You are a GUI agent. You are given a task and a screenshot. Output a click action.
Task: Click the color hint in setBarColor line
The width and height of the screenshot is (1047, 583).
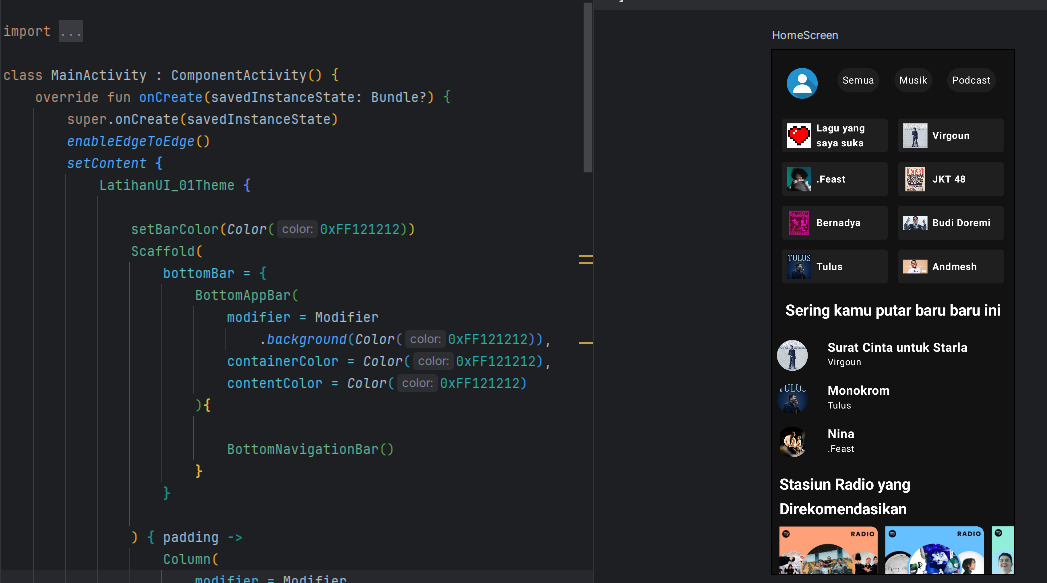(x=297, y=229)
